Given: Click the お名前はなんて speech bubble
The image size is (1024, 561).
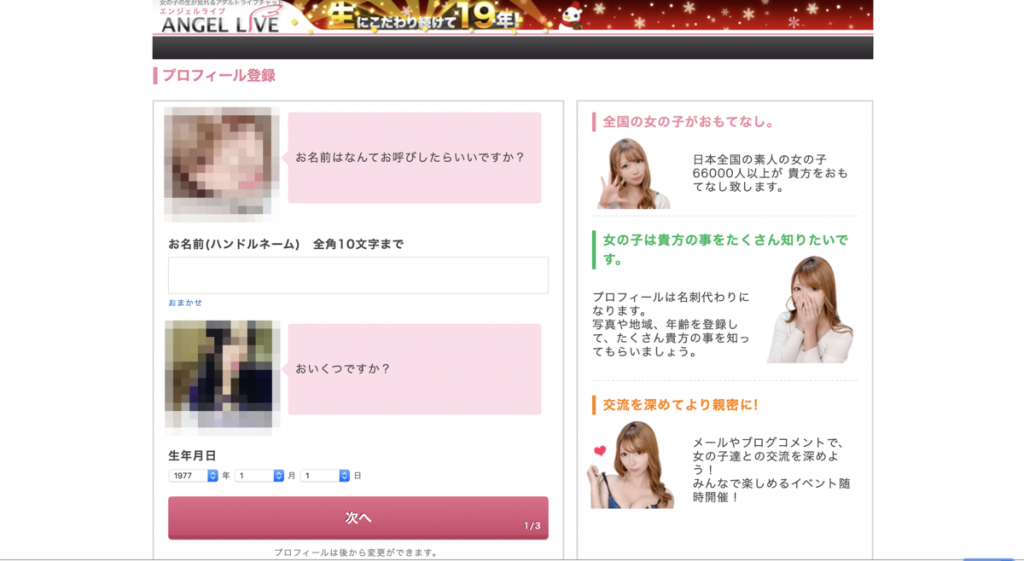Looking at the screenshot, I should pos(414,158).
